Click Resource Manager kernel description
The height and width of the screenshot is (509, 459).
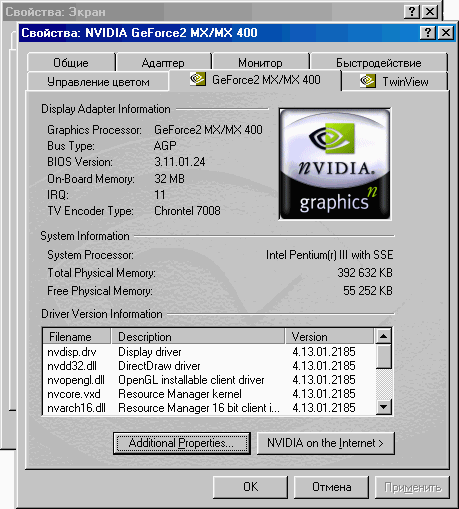point(180,394)
